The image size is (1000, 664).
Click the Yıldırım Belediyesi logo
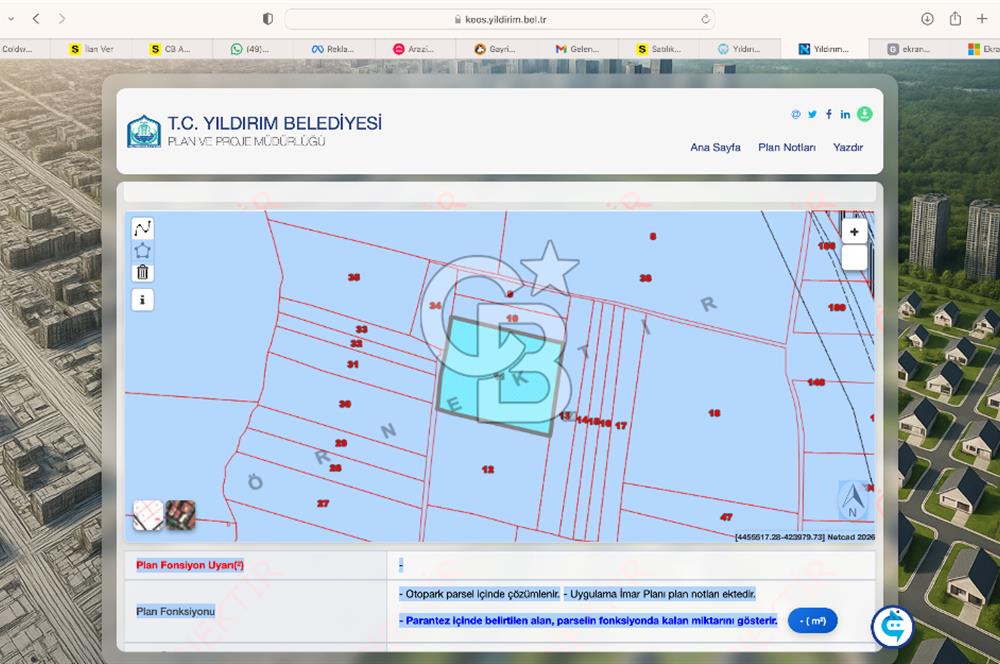coord(144,131)
